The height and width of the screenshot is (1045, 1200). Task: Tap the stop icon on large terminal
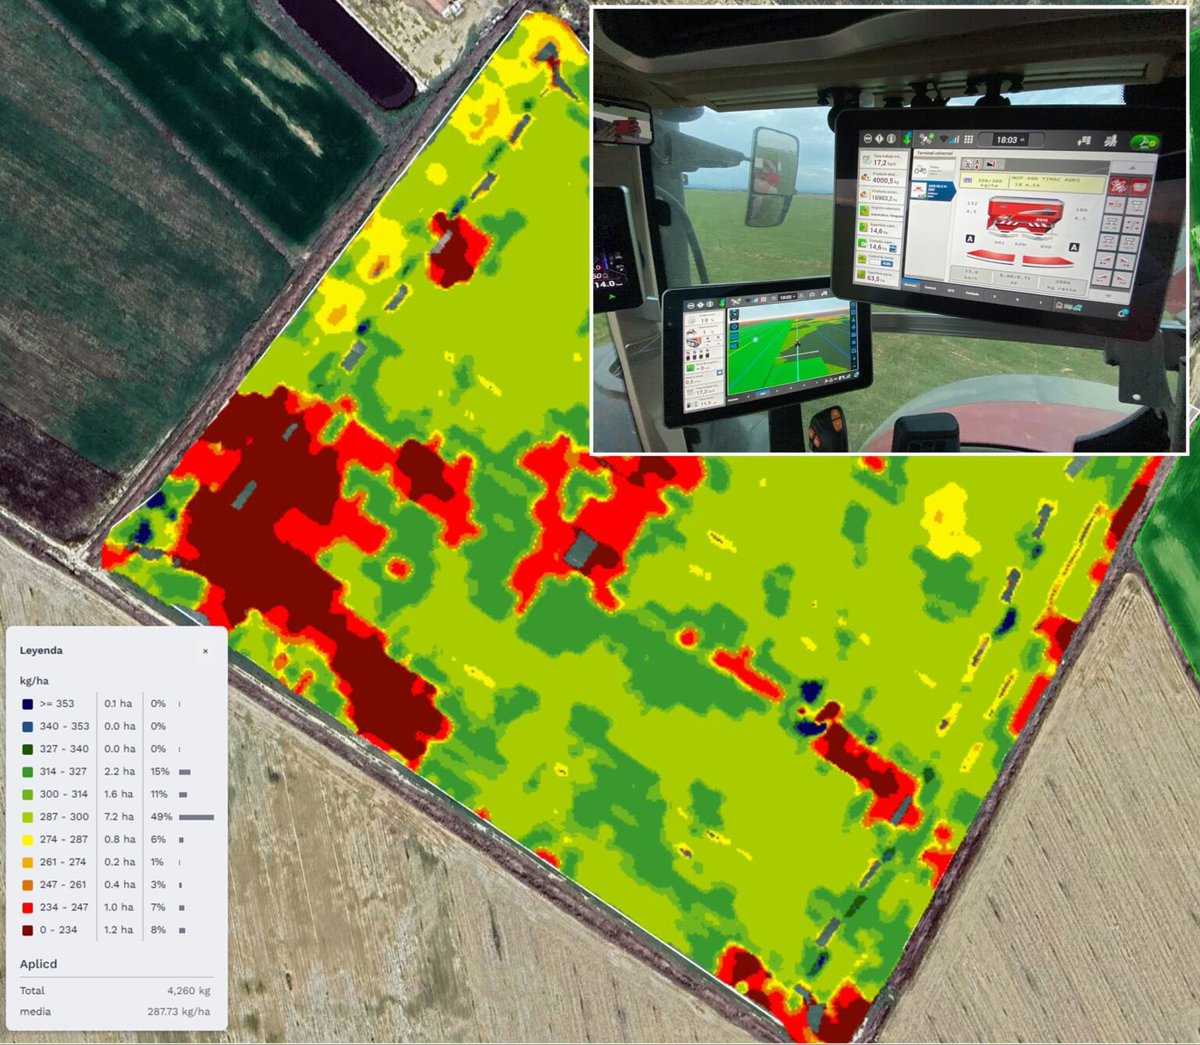[x=868, y=139]
